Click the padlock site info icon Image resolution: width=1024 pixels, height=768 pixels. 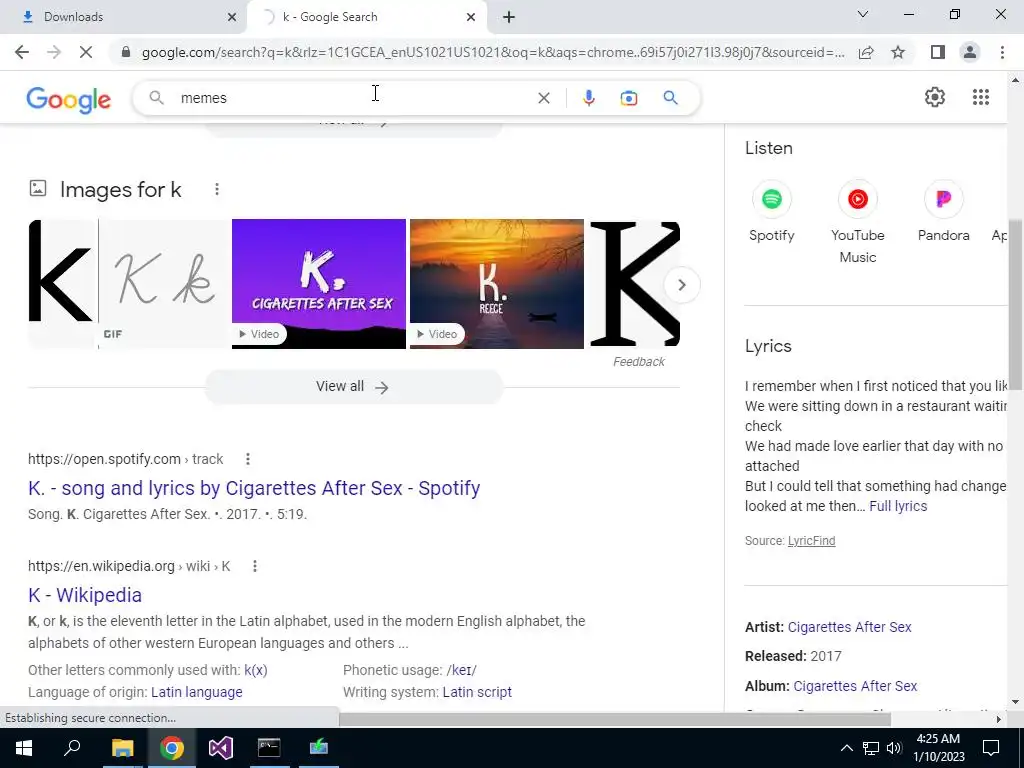(126, 52)
